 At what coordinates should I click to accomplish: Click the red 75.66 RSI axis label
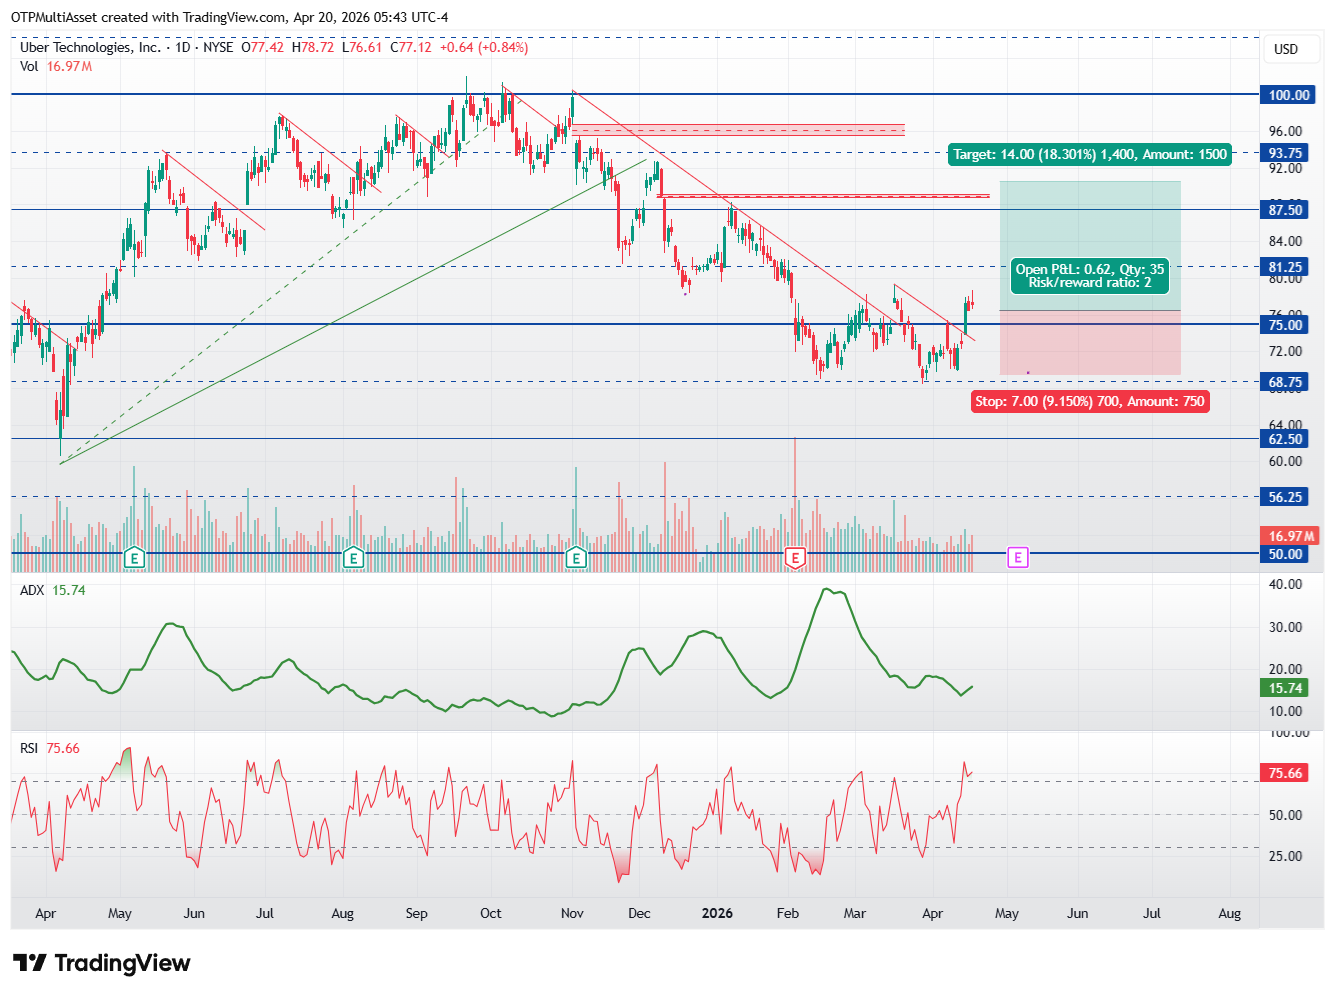[1286, 773]
